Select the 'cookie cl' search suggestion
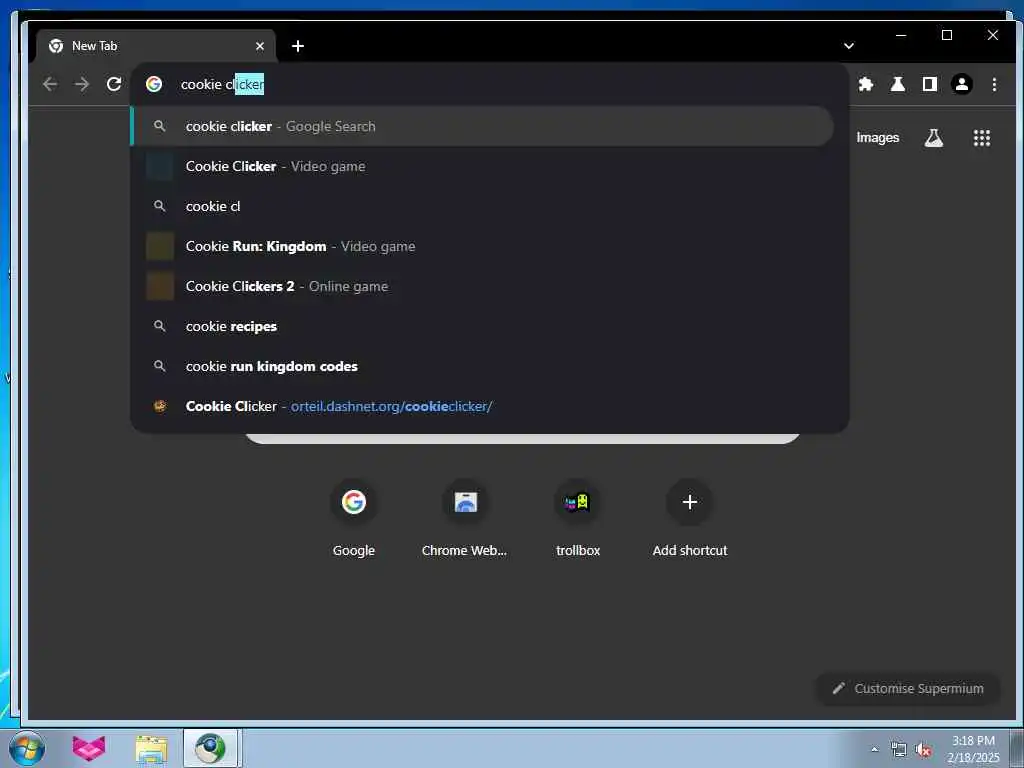1024x768 pixels. tap(482, 206)
